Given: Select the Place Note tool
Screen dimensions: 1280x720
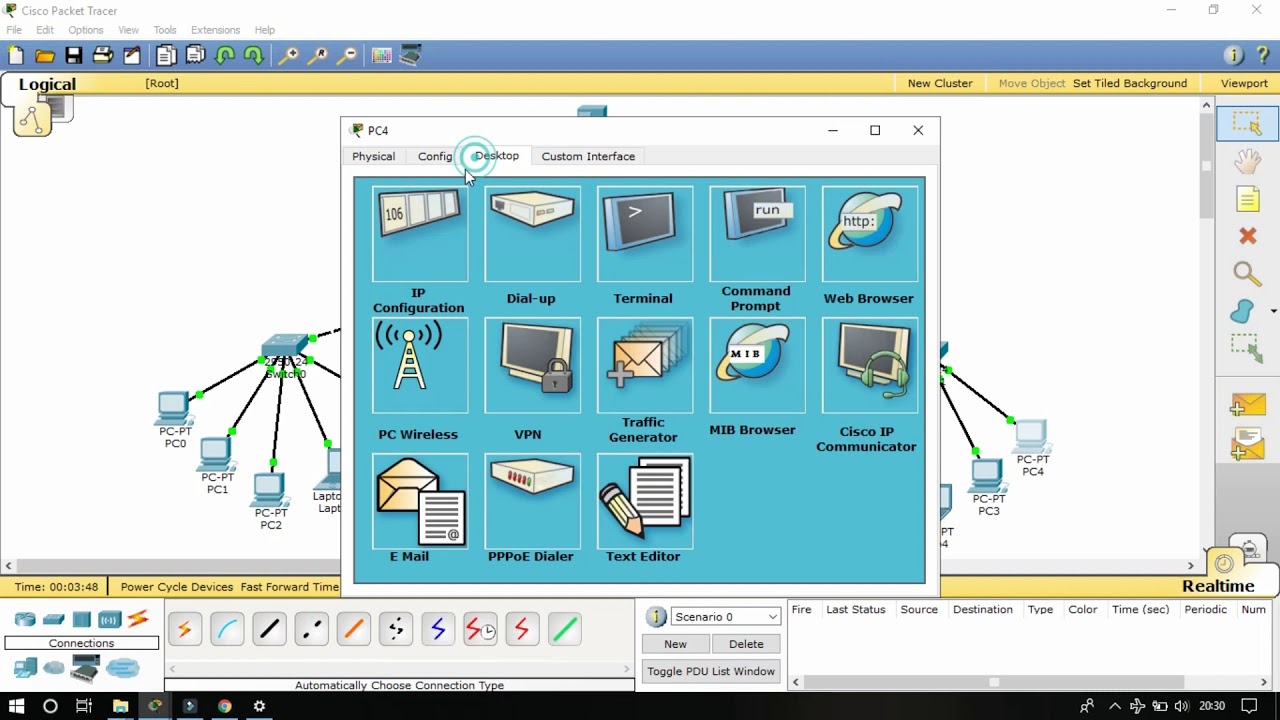Looking at the screenshot, I should point(1247,199).
